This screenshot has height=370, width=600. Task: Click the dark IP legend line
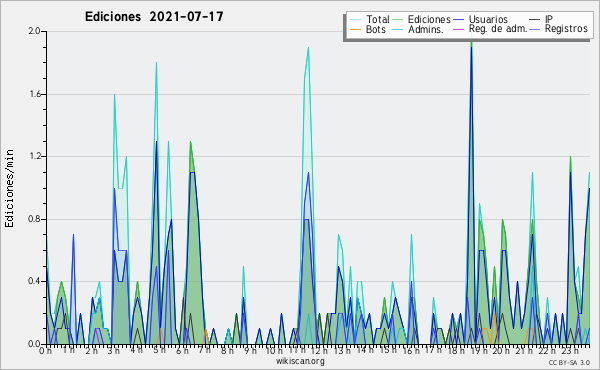535,20
